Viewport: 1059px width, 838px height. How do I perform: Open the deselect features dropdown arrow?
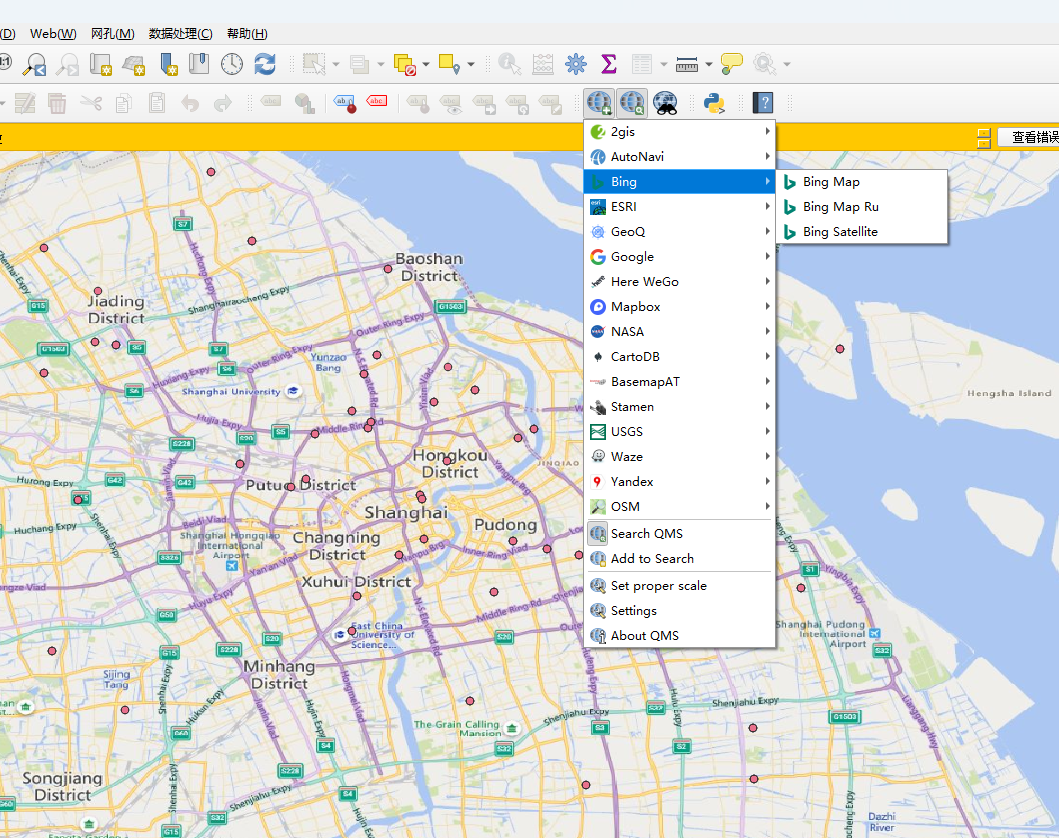point(426,65)
